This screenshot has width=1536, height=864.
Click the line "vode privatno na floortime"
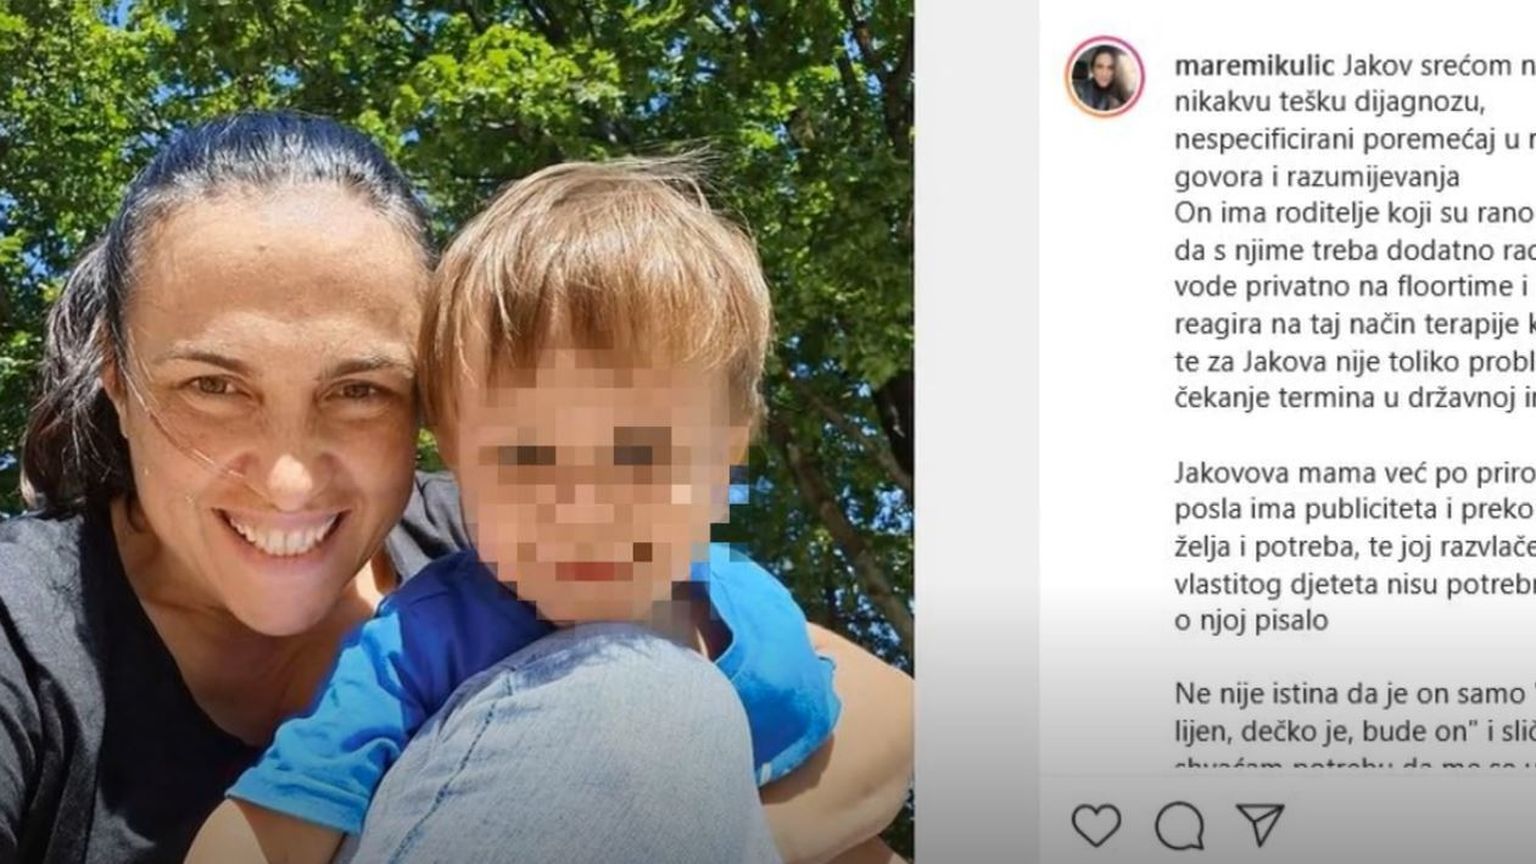[1355, 286]
